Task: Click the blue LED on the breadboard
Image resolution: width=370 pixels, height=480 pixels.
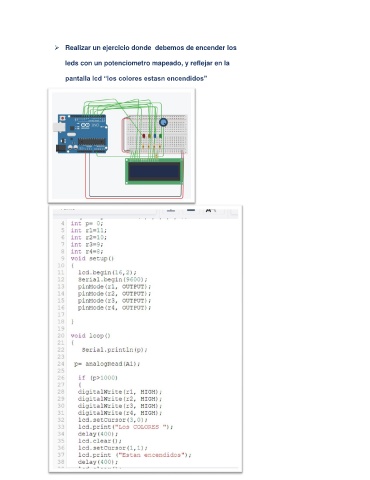Action: [155, 136]
